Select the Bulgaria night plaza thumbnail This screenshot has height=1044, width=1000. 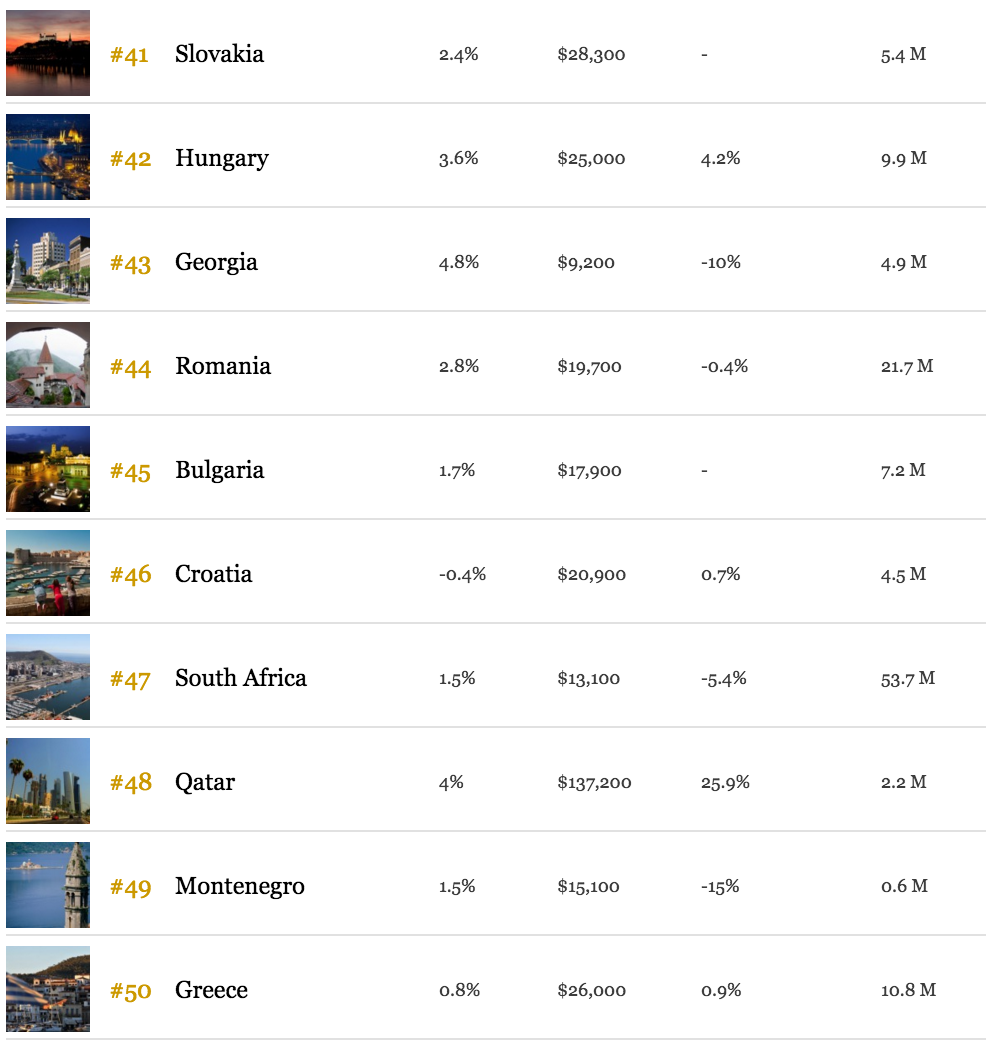click(x=48, y=469)
